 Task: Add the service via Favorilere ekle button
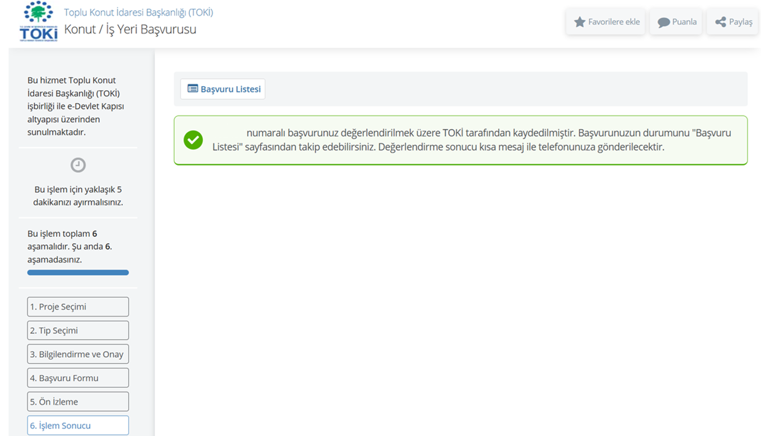(606, 22)
